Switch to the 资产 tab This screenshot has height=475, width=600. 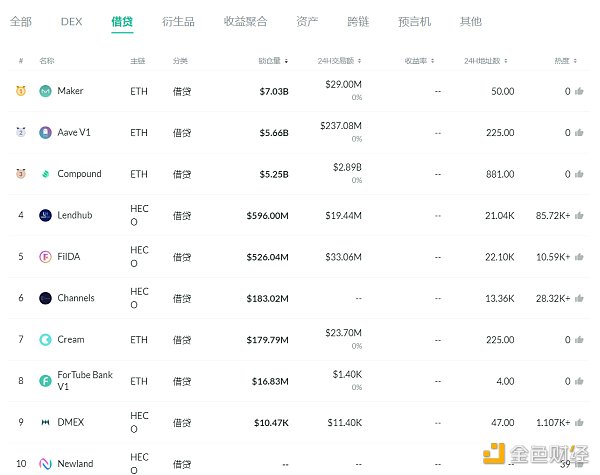(307, 21)
